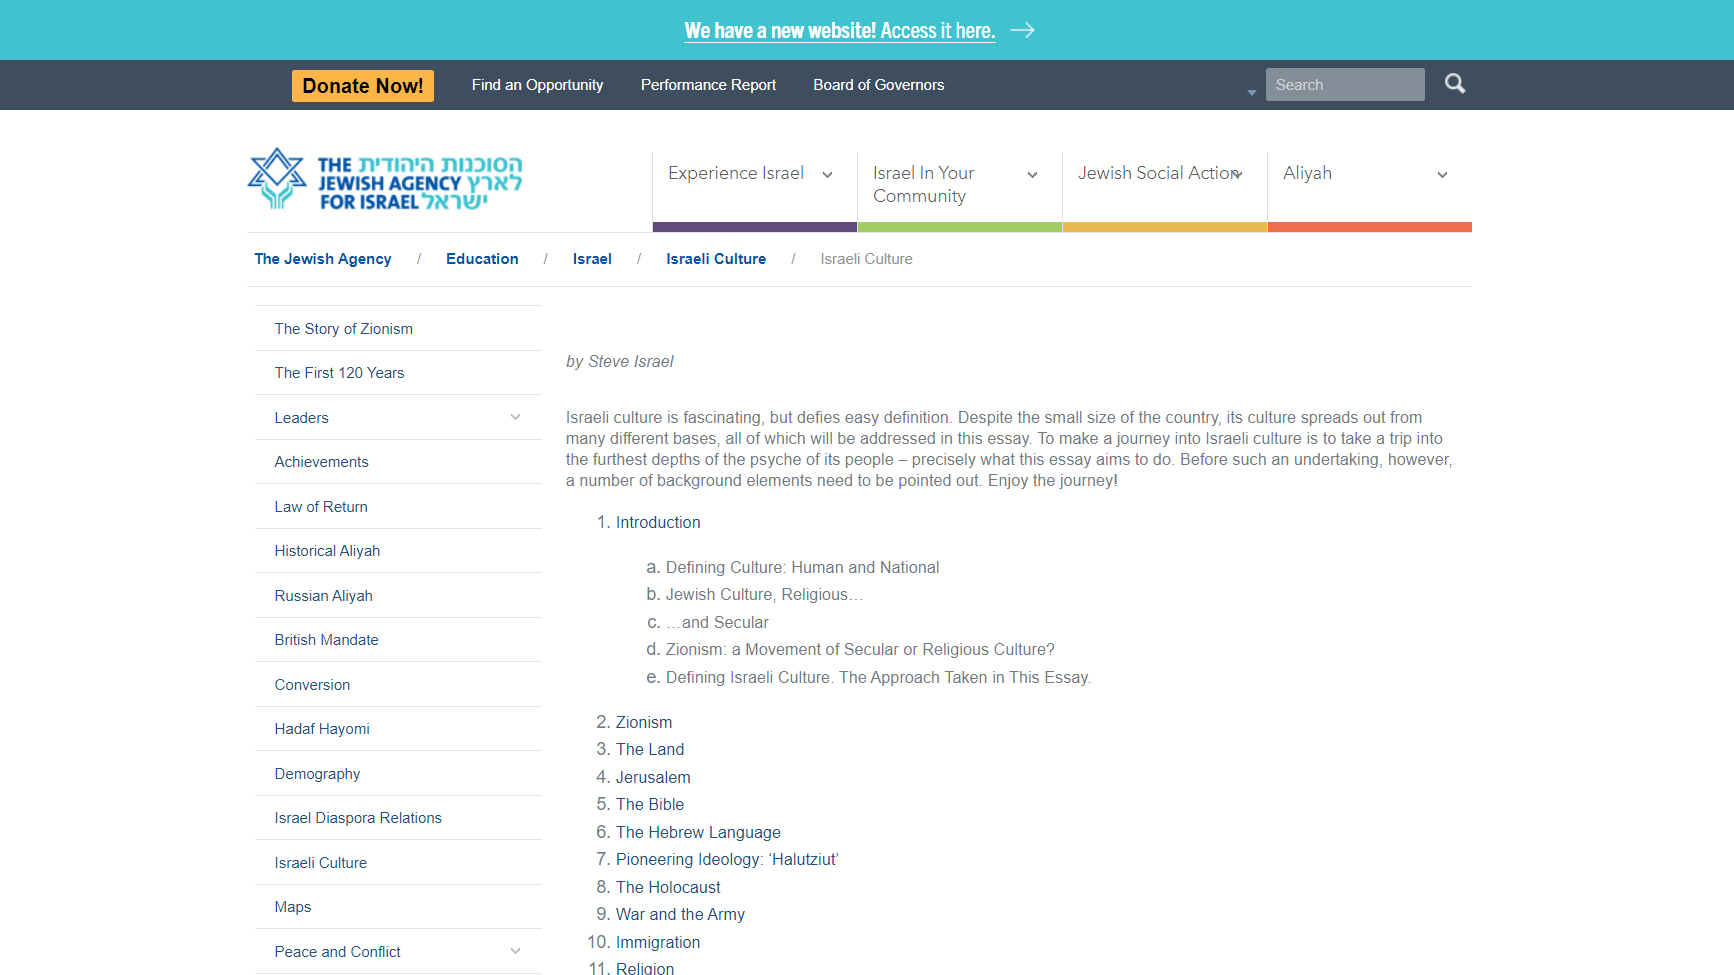Click the magnifying glass search icon
The image size is (1734, 975).
[x=1455, y=84]
